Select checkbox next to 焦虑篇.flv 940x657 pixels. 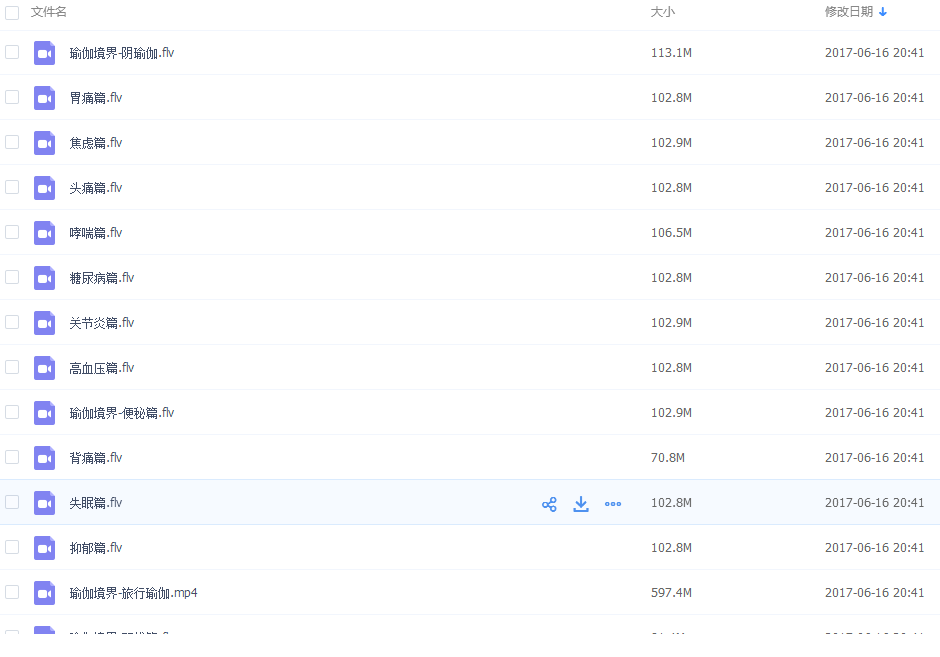(12, 142)
